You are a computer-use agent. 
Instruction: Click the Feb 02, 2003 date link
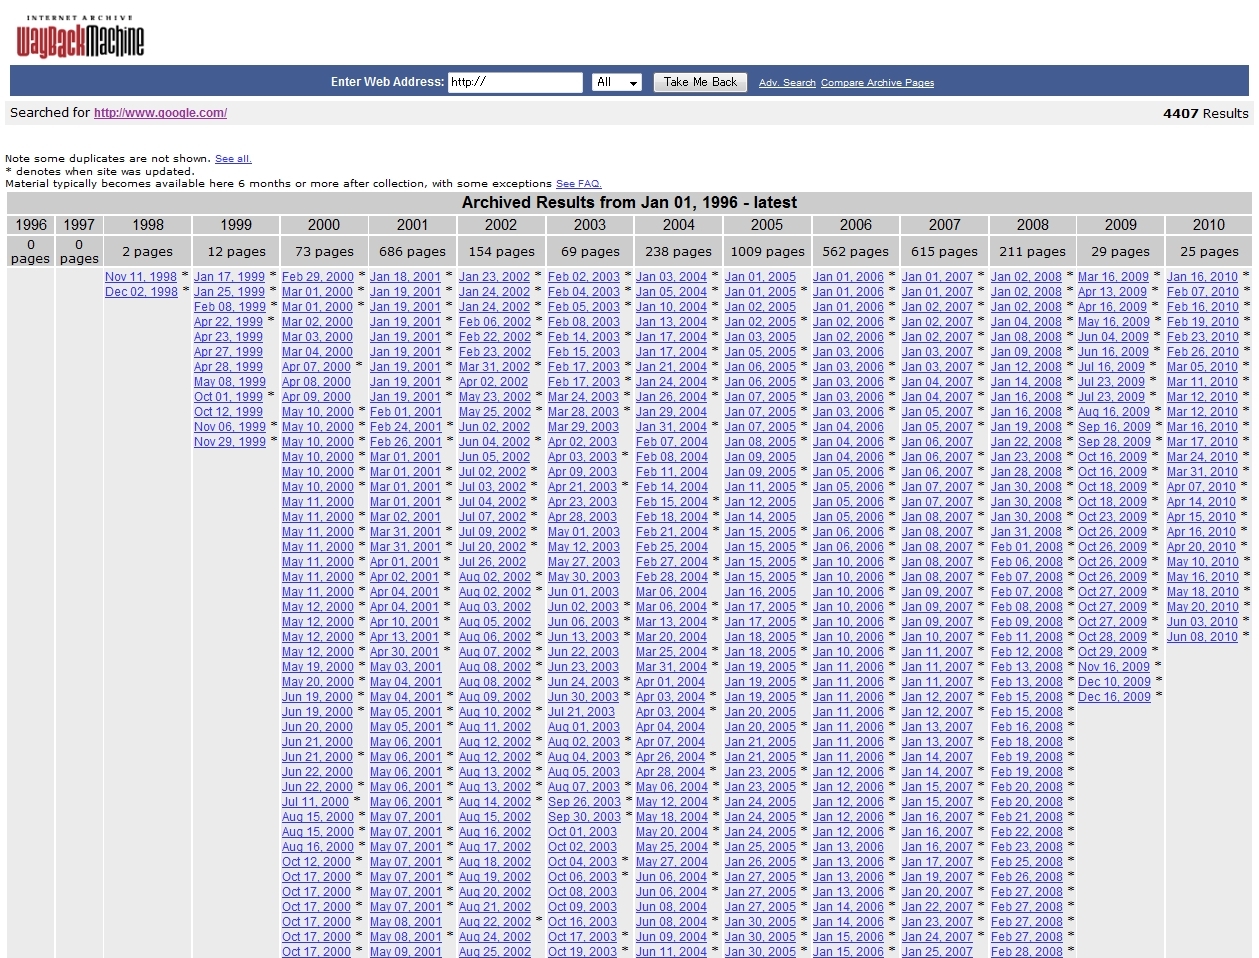(x=584, y=277)
